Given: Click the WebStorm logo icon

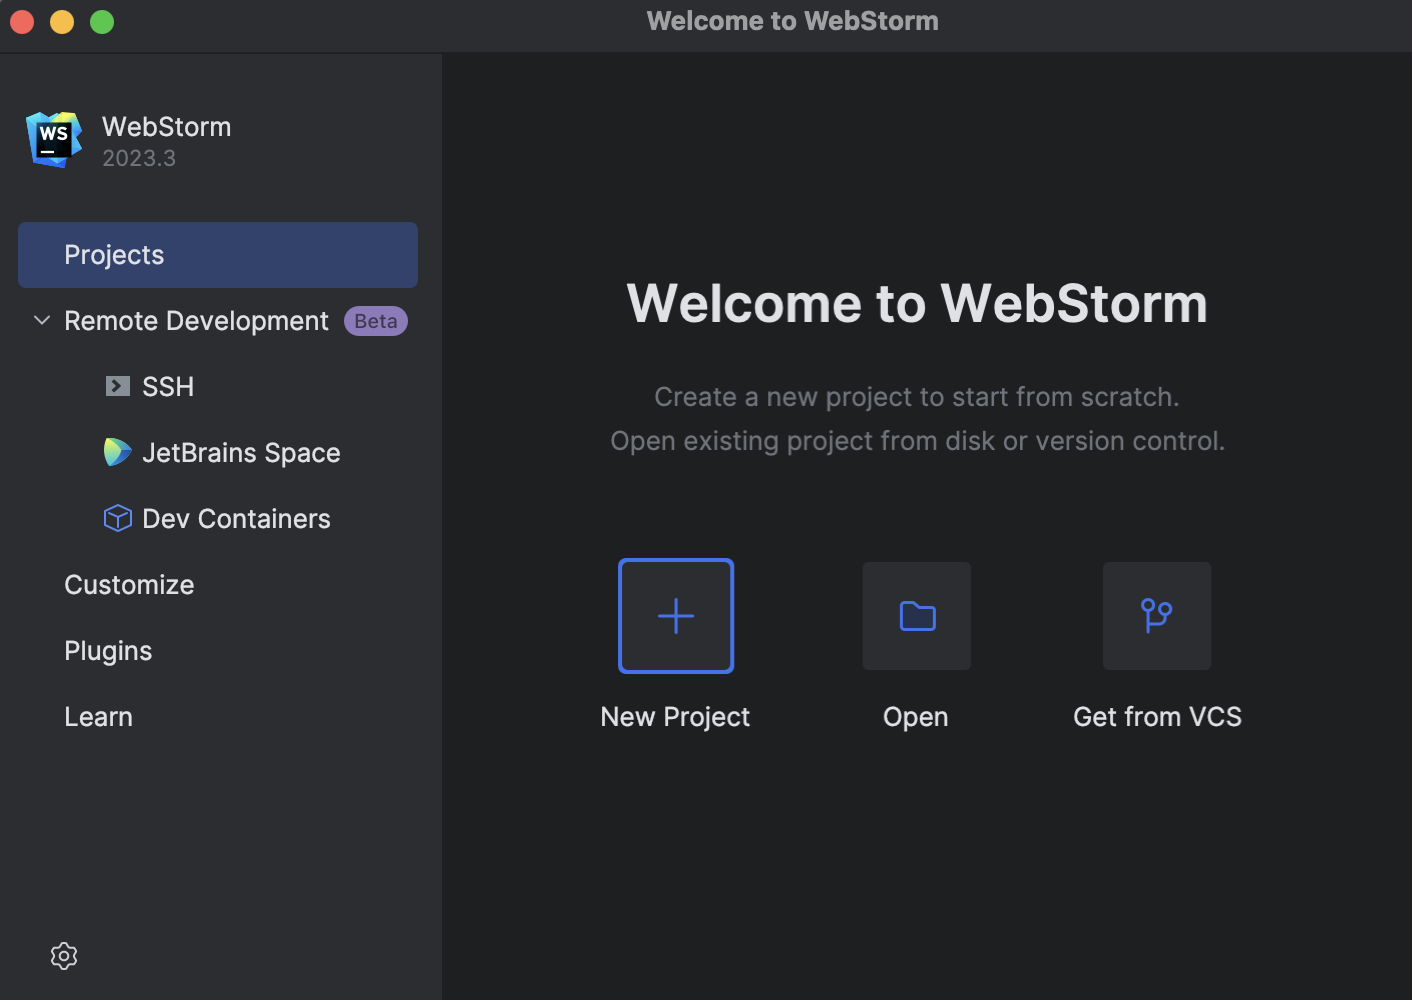Looking at the screenshot, I should coord(52,140).
